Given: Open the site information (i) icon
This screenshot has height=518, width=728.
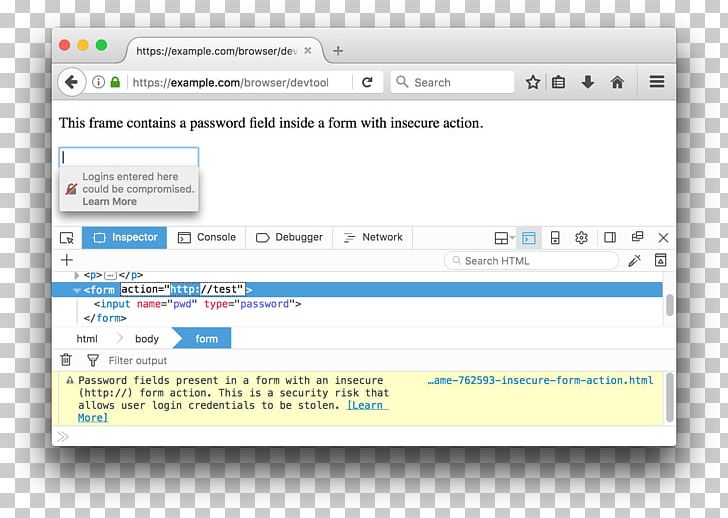Looking at the screenshot, I should [98, 82].
